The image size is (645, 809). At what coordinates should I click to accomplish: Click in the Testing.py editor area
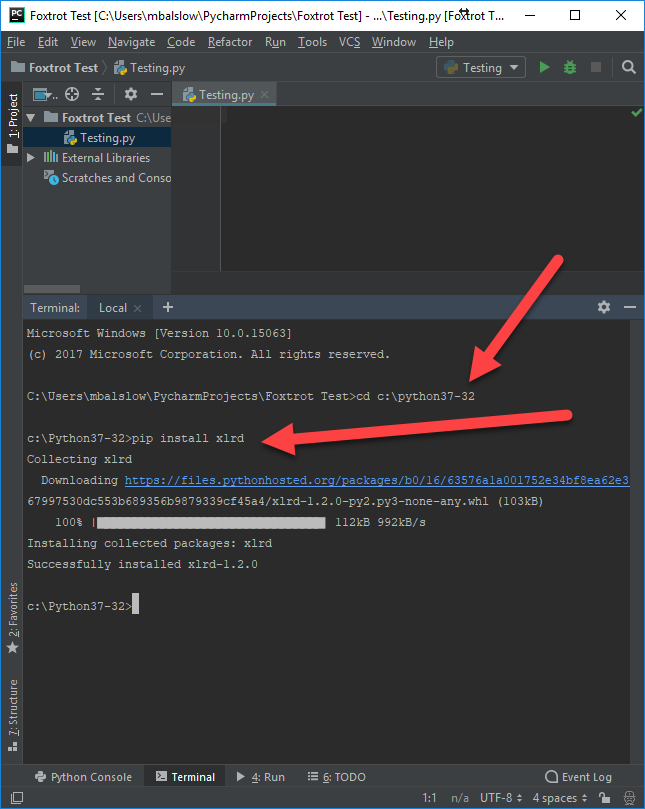coord(432,188)
